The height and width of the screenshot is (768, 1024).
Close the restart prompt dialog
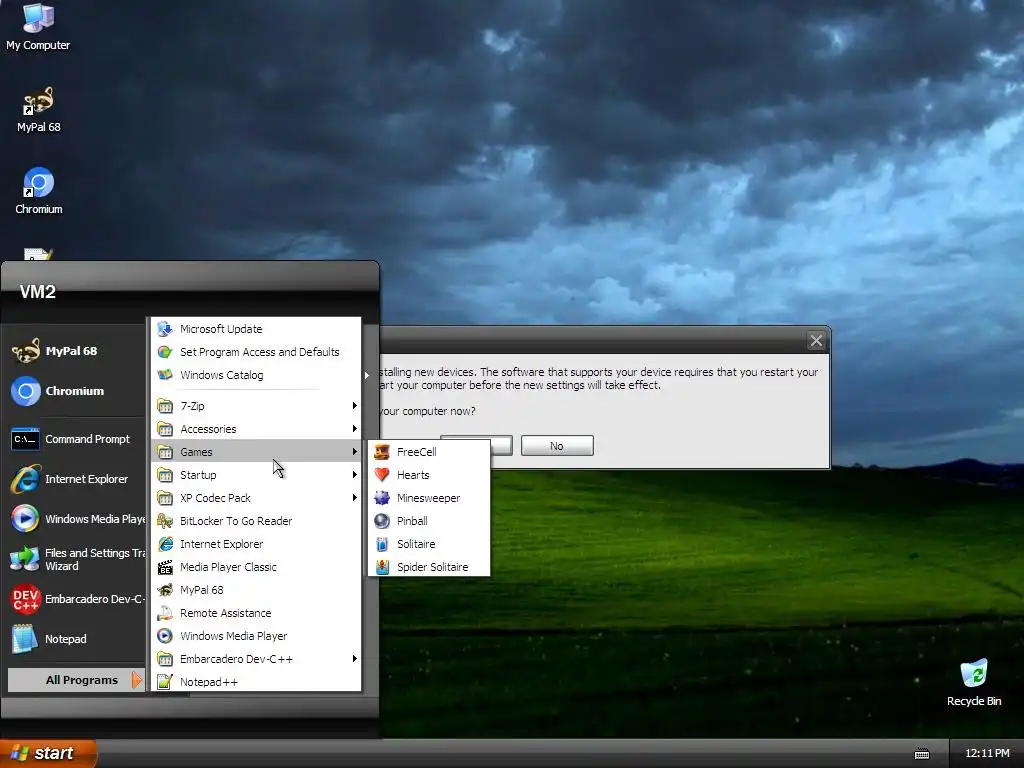pos(816,340)
